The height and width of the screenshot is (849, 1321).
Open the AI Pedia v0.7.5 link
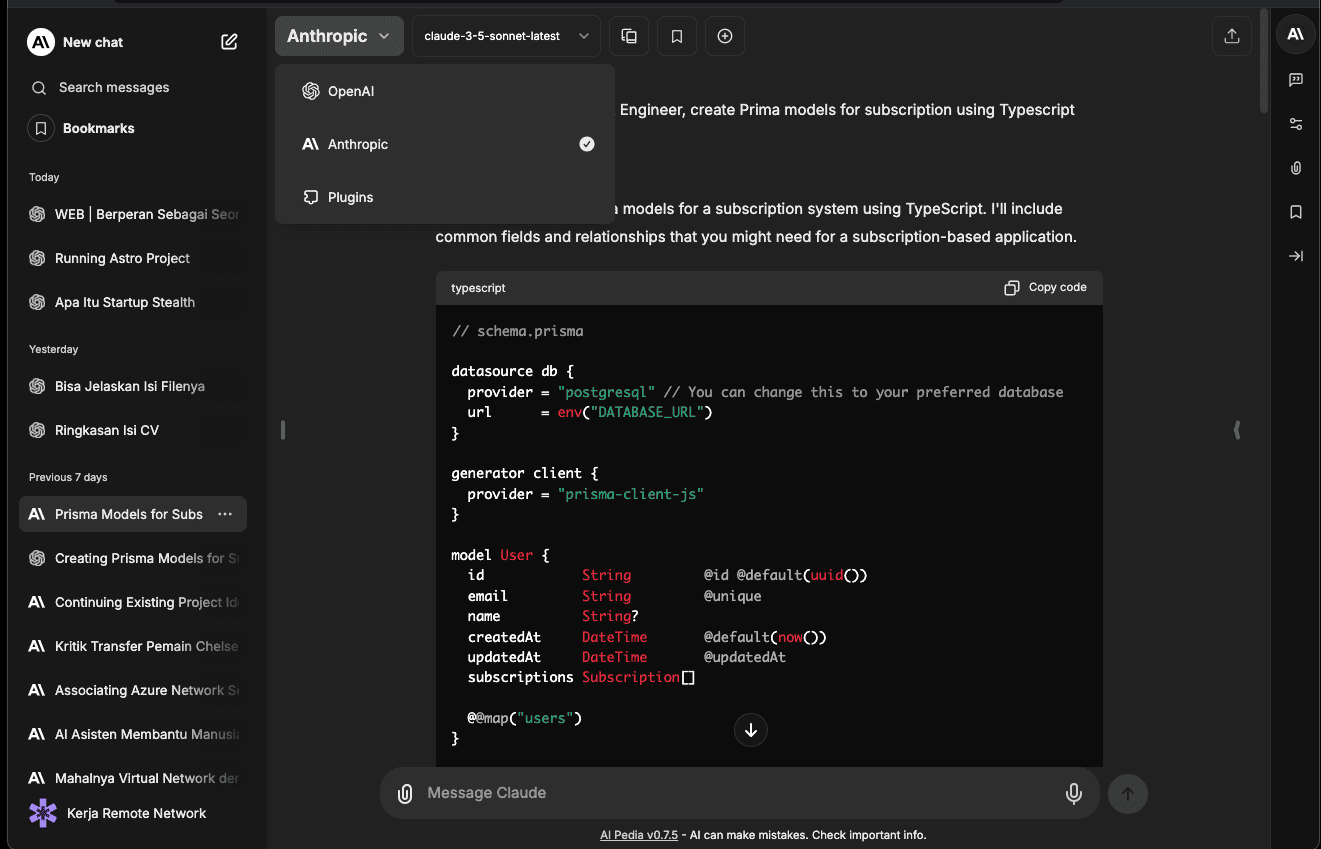click(x=639, y=835)
